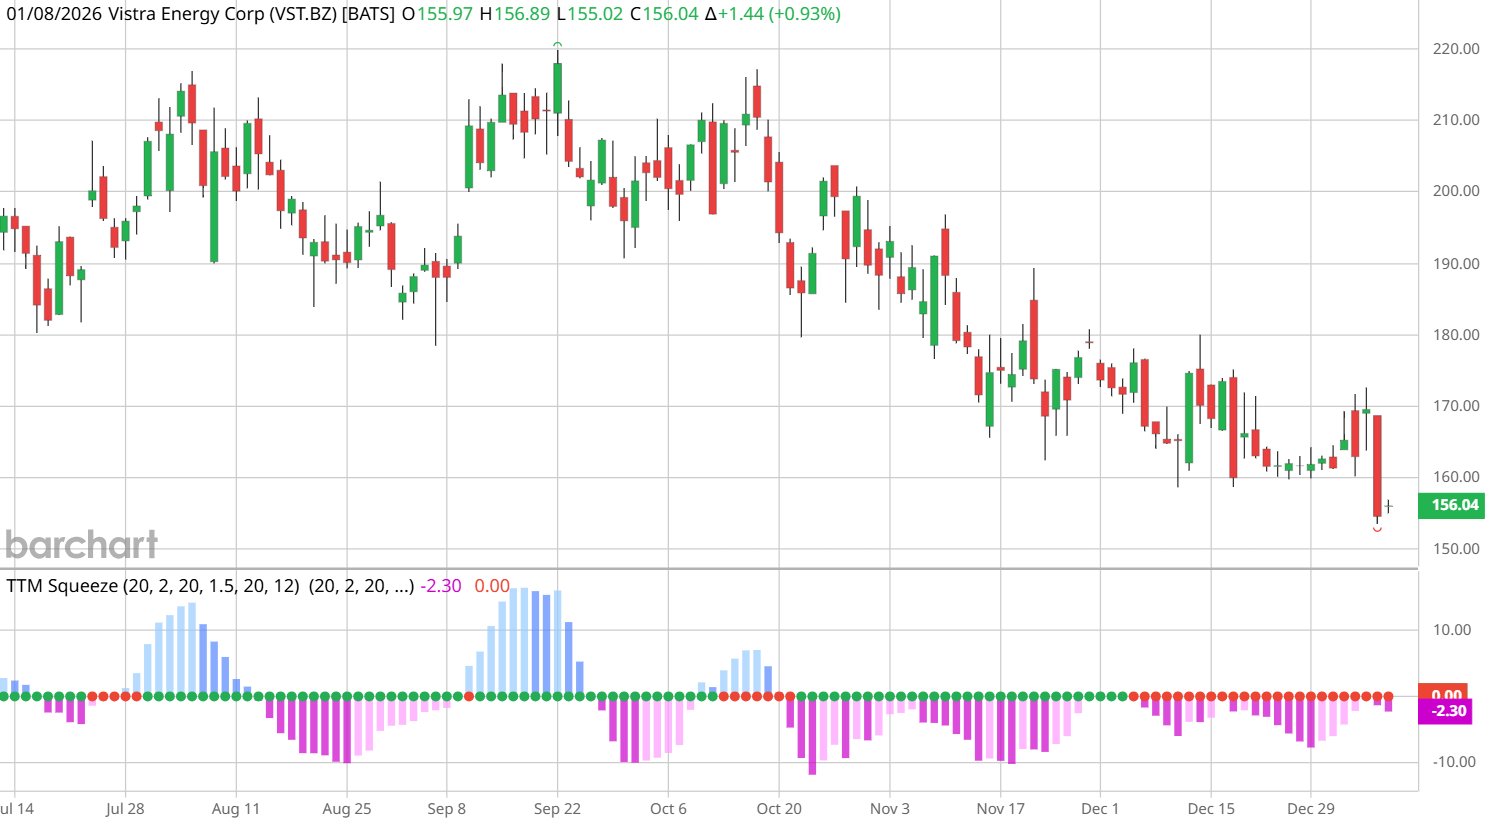Click the 150.00 price axis label

tap(1456, 549)
